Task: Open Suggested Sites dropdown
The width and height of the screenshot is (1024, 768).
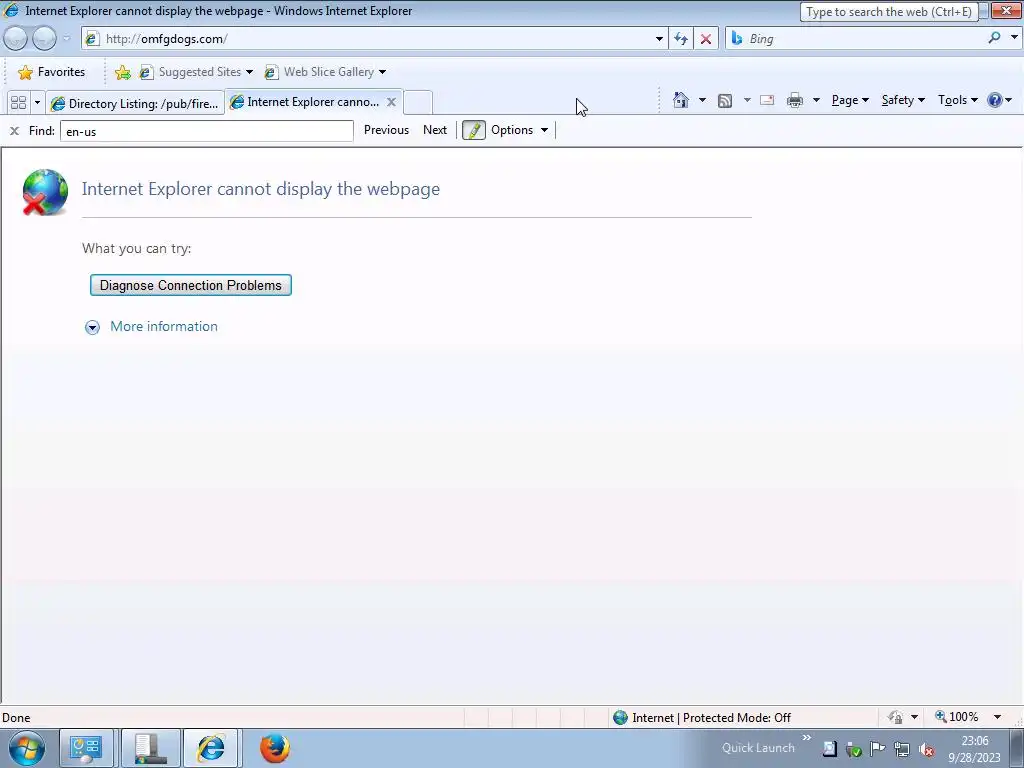Action: (x=196, y=72)
